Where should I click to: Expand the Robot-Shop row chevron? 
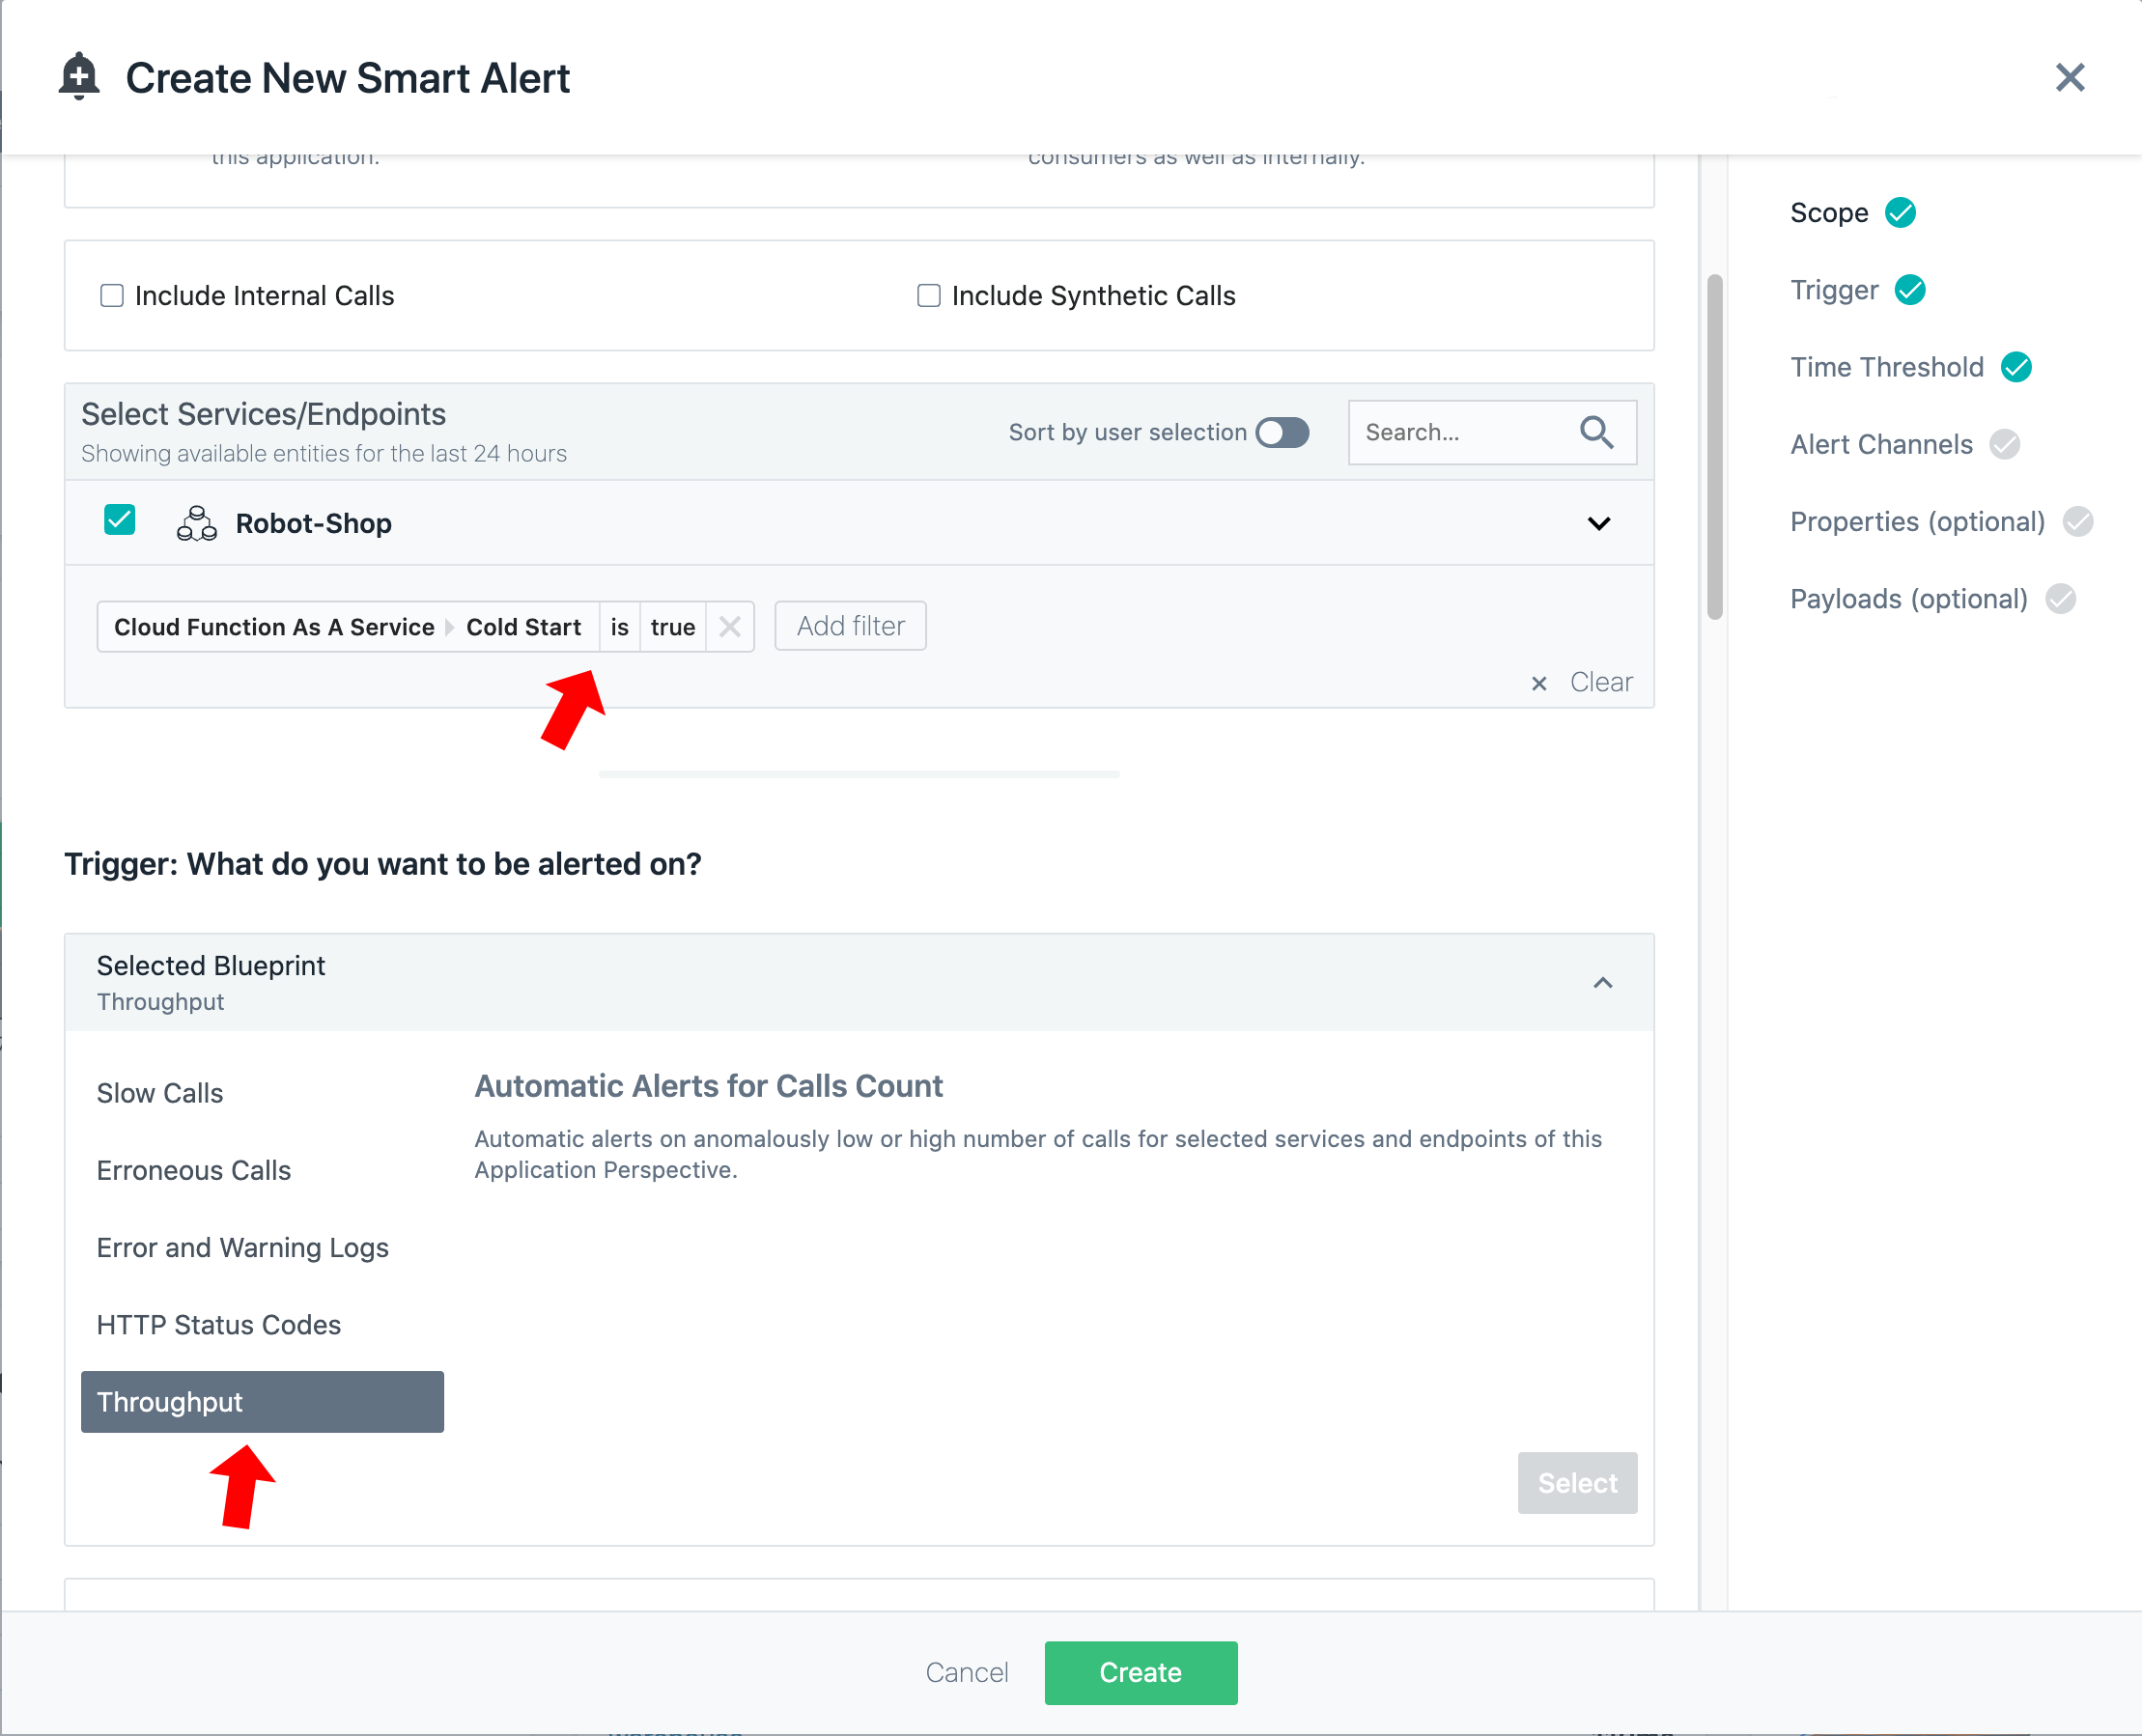pos(1599,524)
